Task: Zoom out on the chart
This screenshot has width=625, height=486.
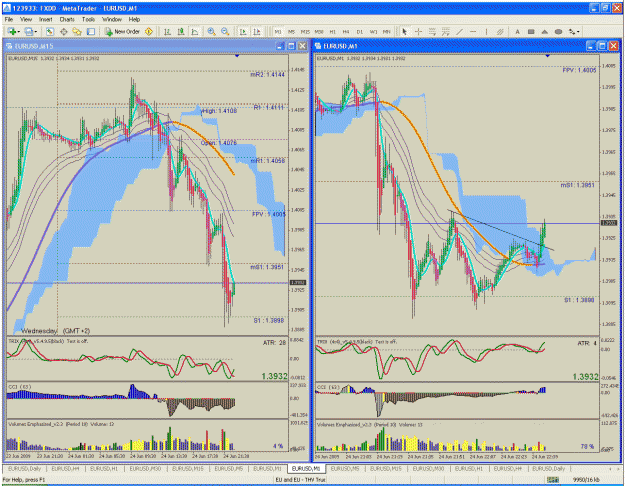Action: (x=225, y=31)
